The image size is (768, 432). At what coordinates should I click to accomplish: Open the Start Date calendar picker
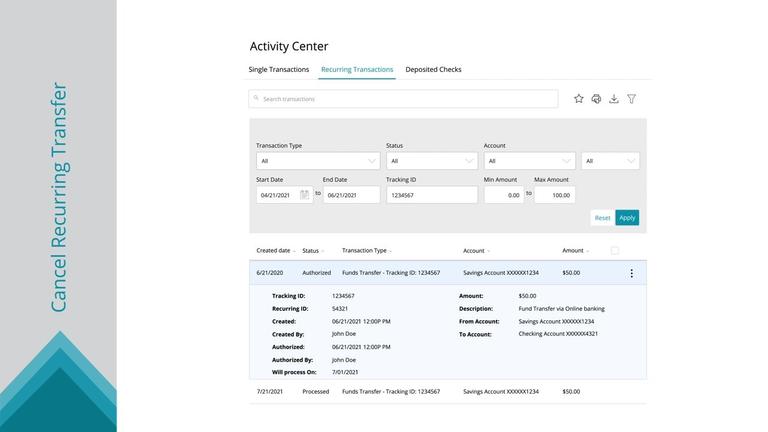[x=304, y=195]
